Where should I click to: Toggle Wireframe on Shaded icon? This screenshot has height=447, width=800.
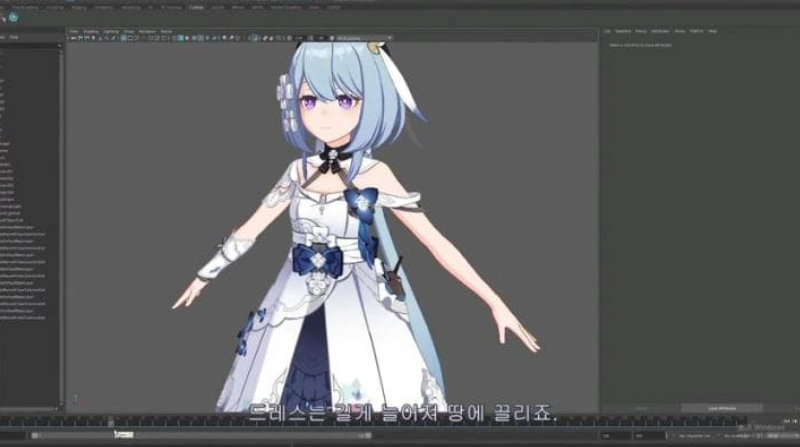pos(194,38)
